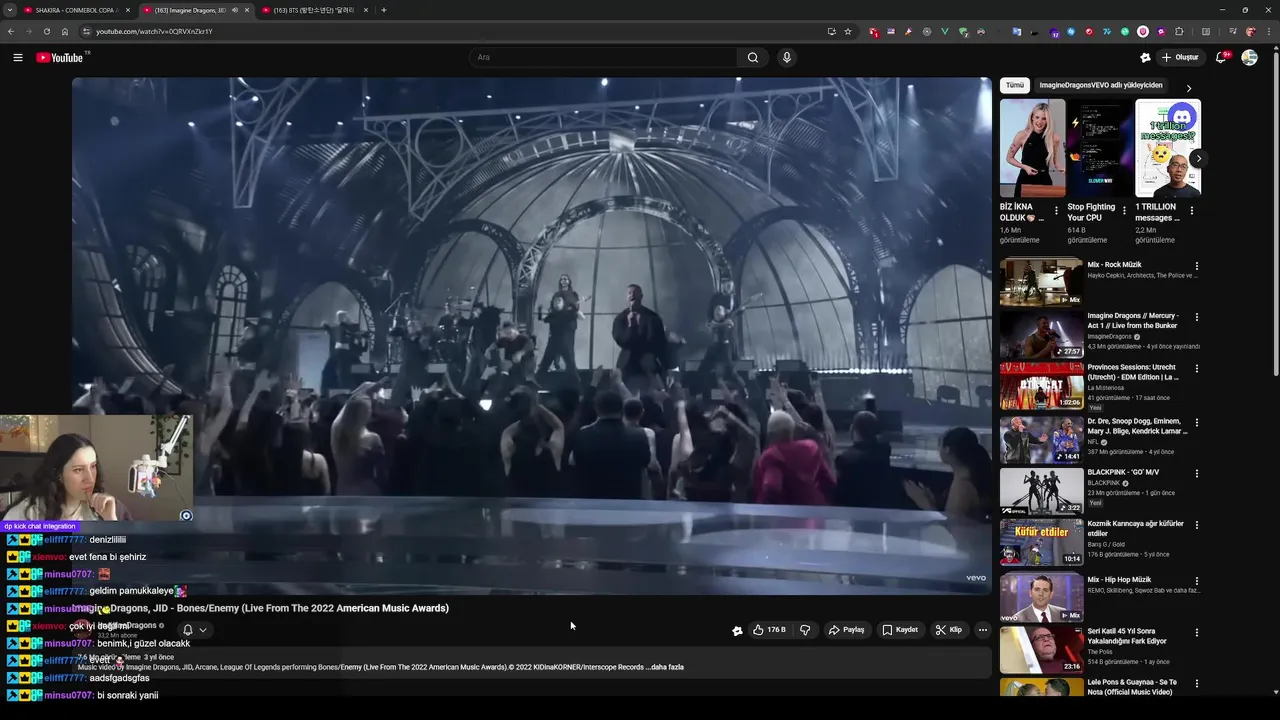The image size is (1280, 720).
Task: Mute audio on Imagine Dragons tab
Action: click(x=234, y=10)
